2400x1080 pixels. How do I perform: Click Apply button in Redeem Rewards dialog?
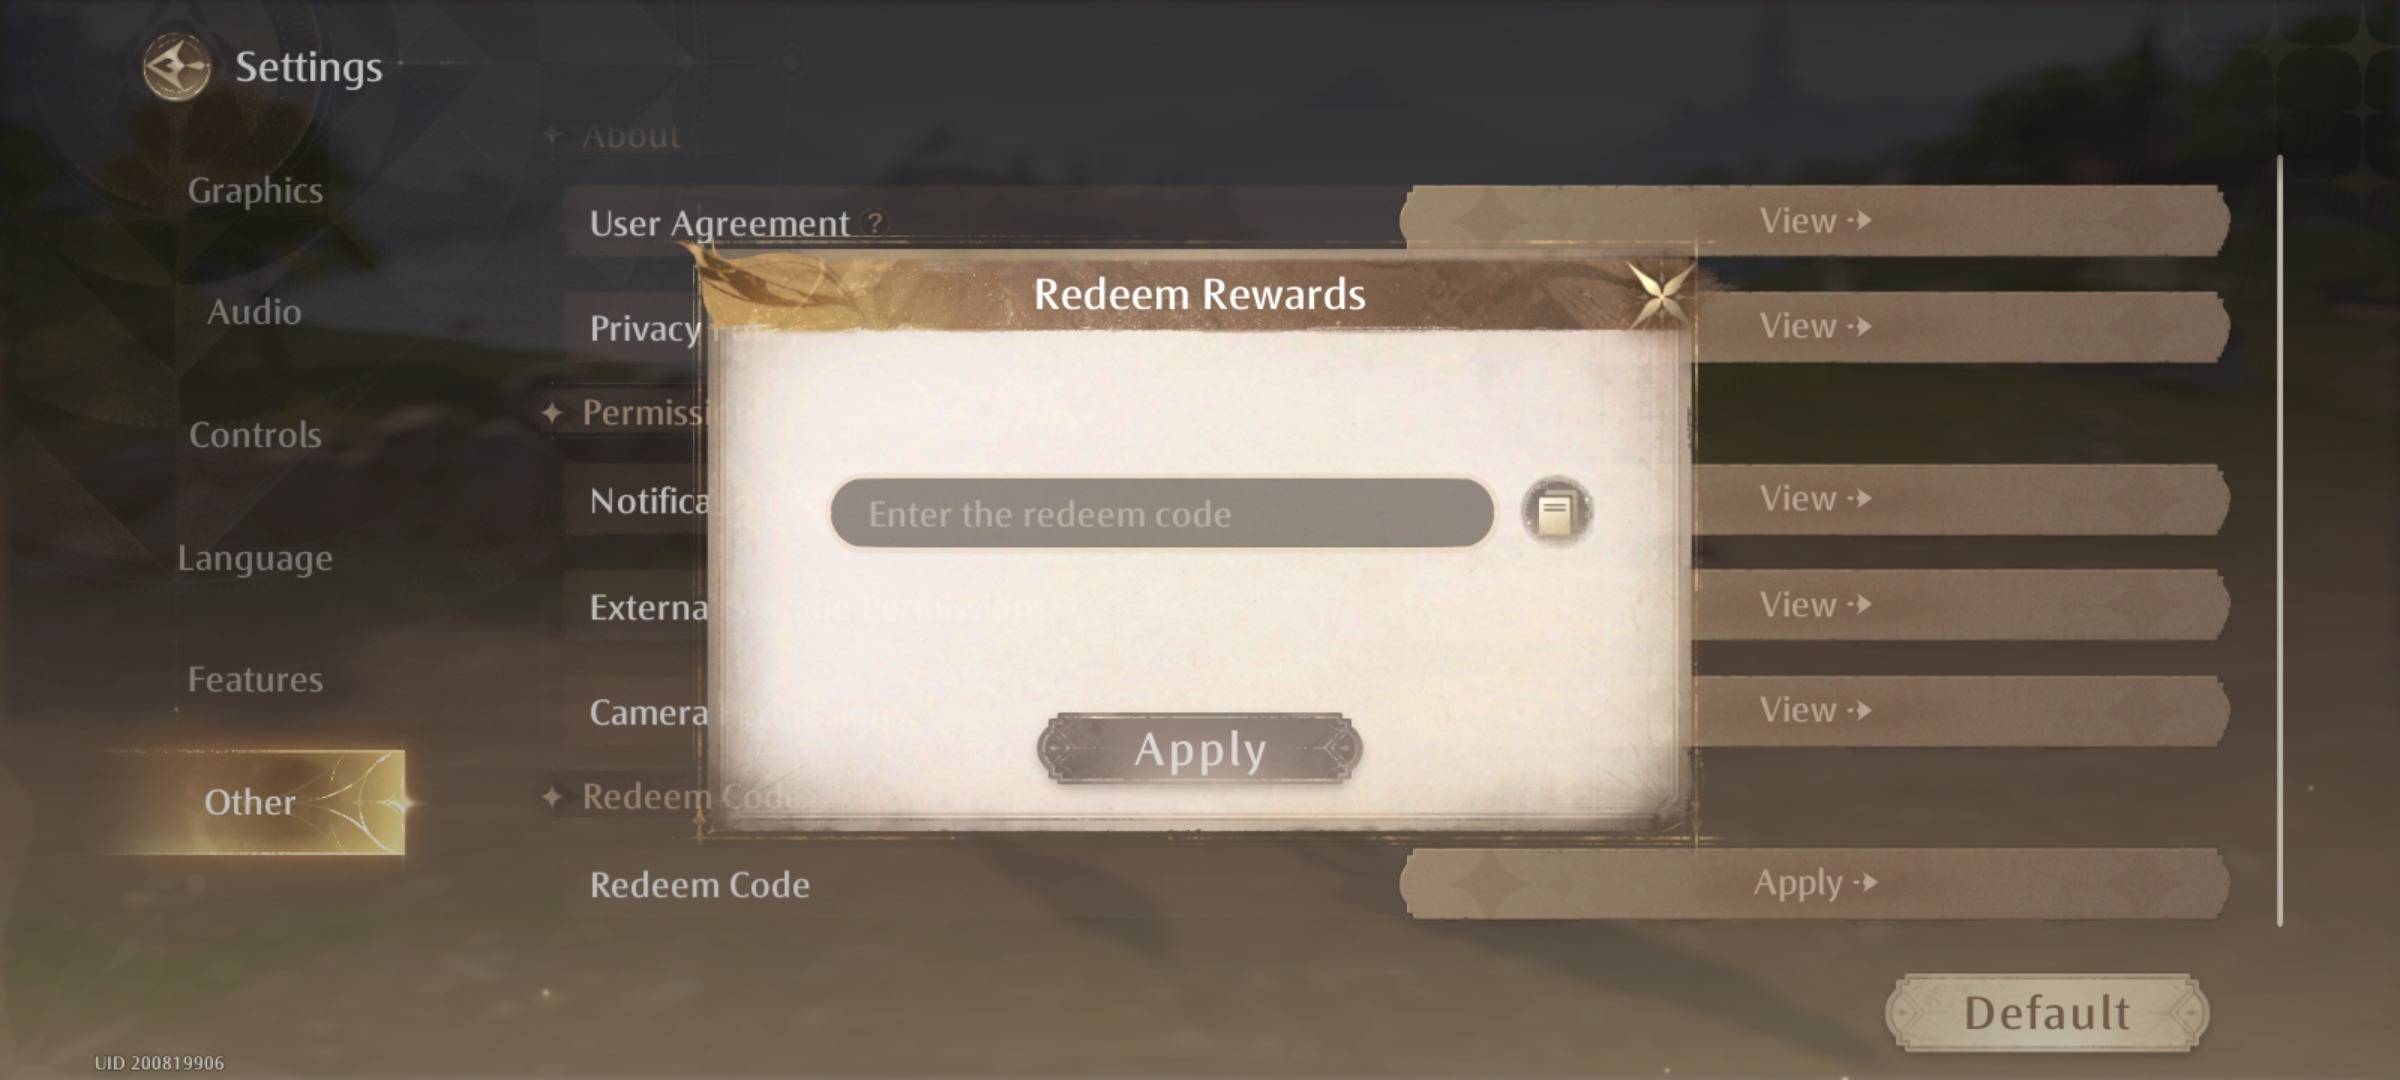coord(1198,750)
